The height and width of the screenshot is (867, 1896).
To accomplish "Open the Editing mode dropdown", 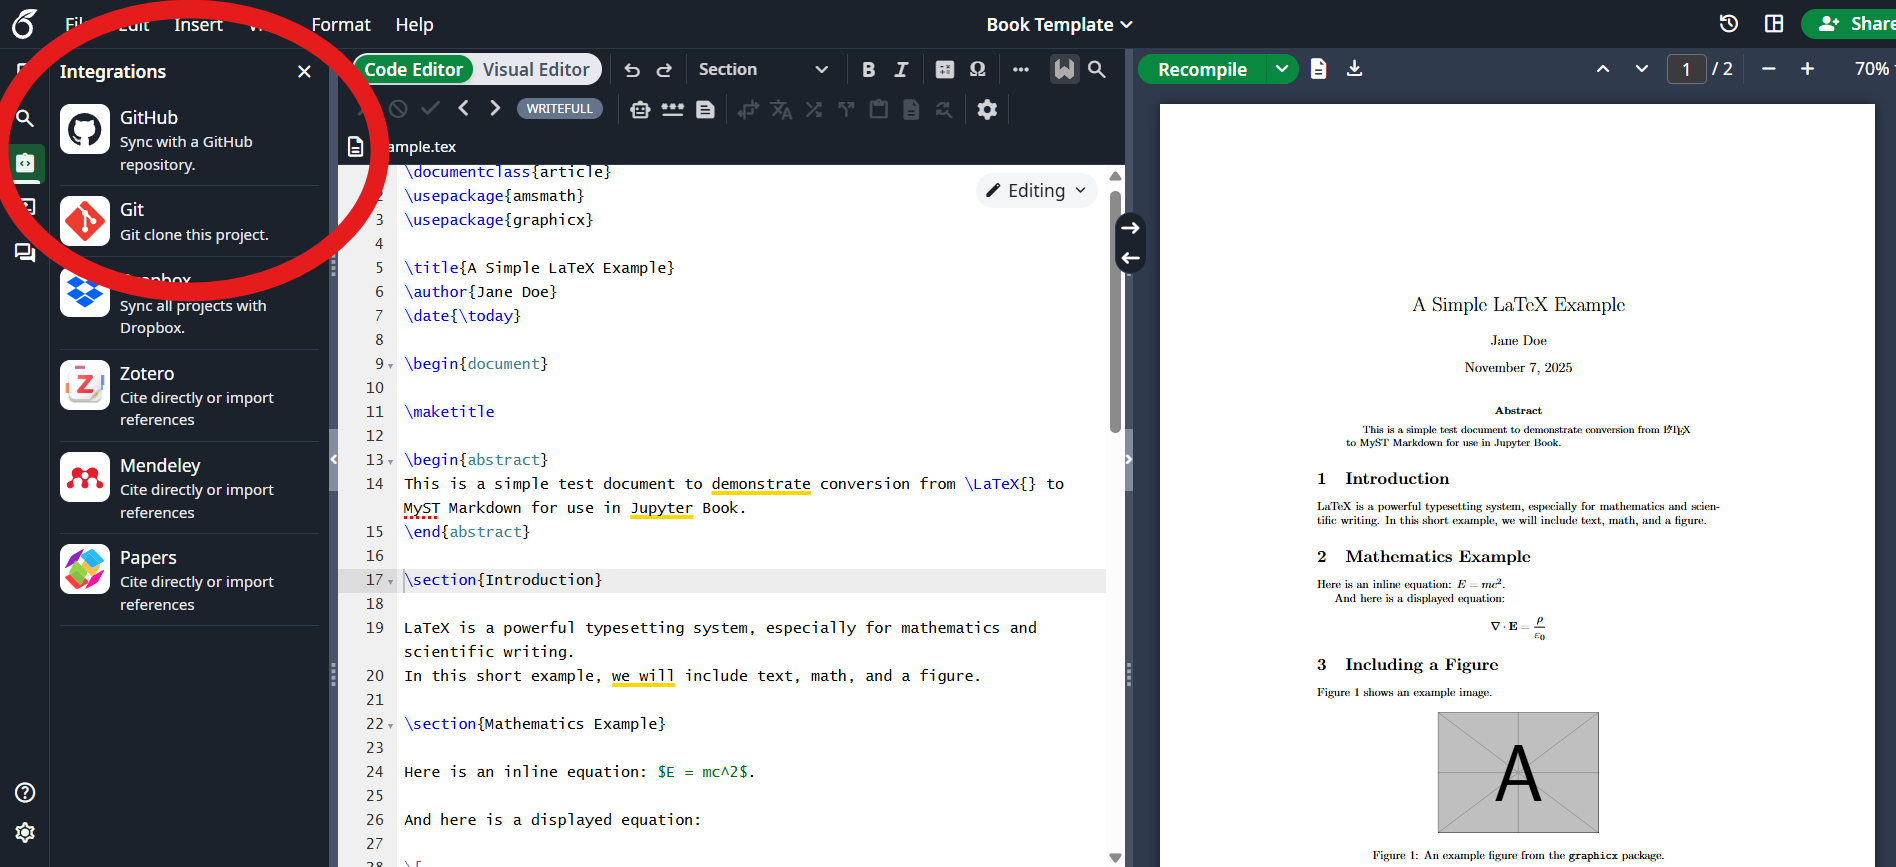I will (1036, 190).
